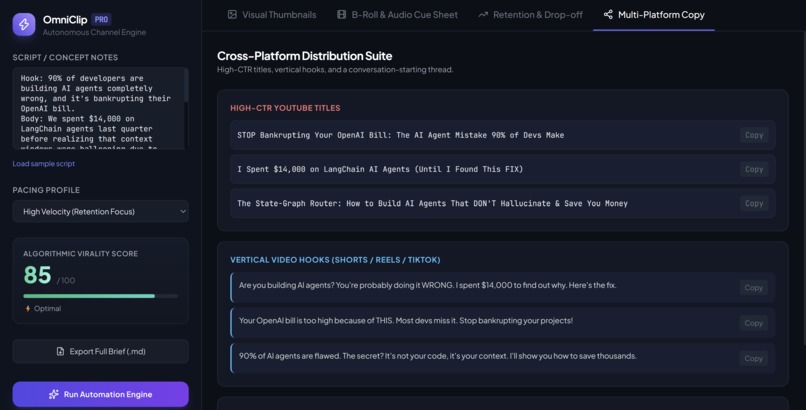Click the 90% of AI agents are flawed text

(437, 356)
